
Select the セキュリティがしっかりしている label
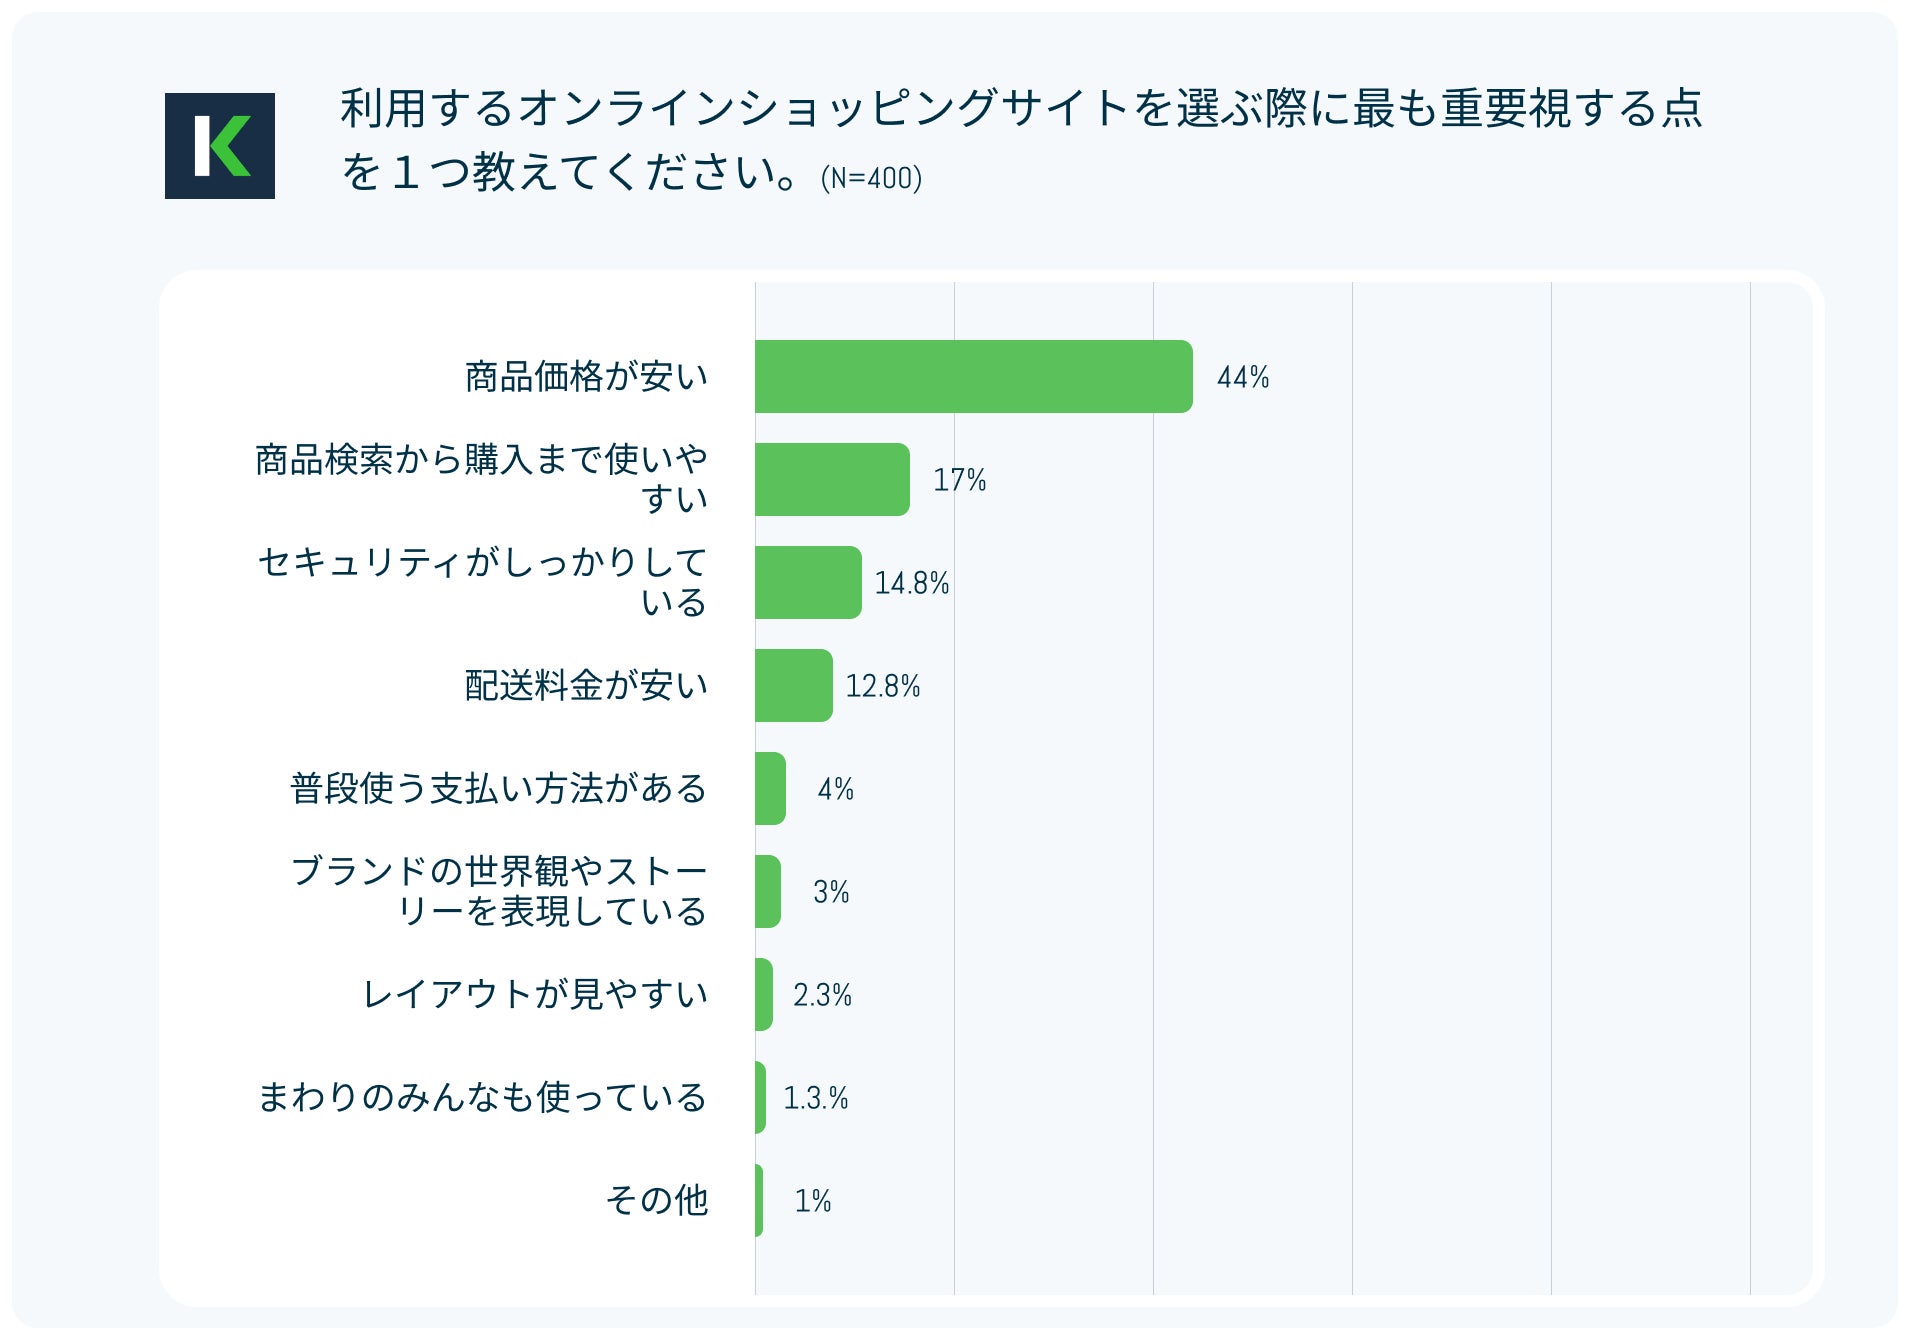(x=483, y=582)
